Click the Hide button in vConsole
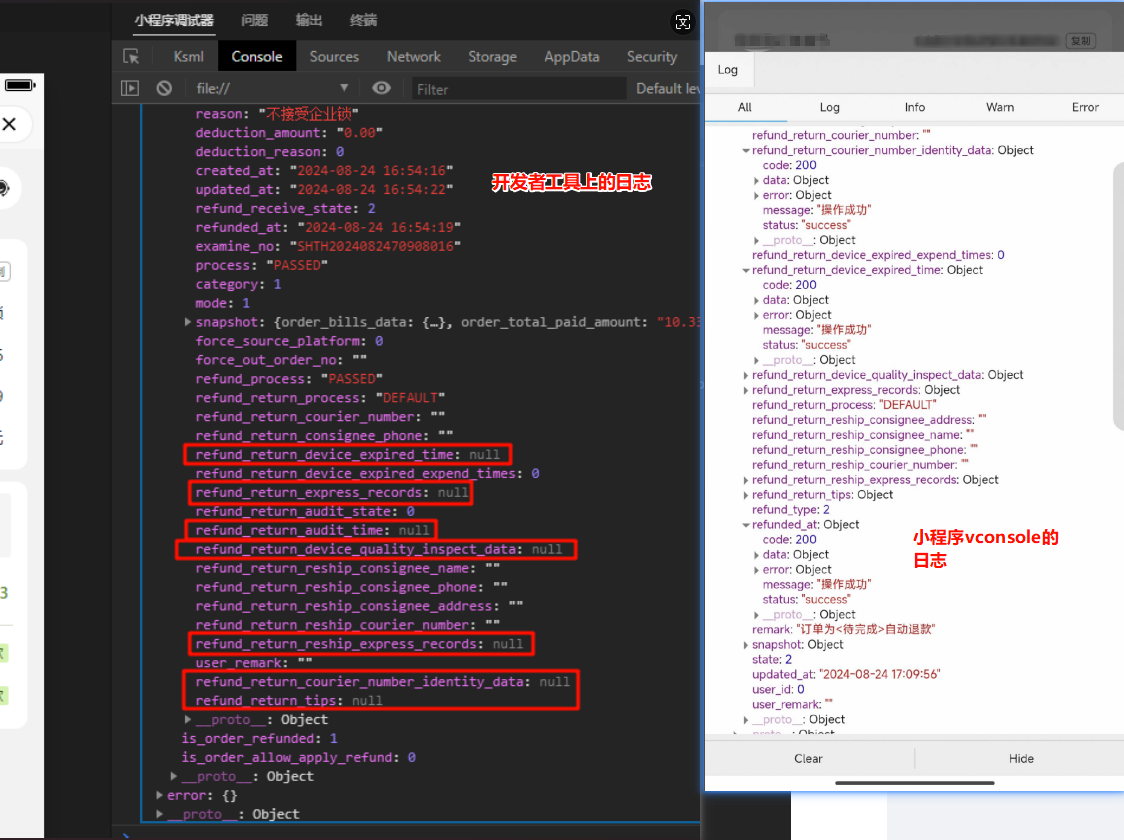 (1021, 758)
